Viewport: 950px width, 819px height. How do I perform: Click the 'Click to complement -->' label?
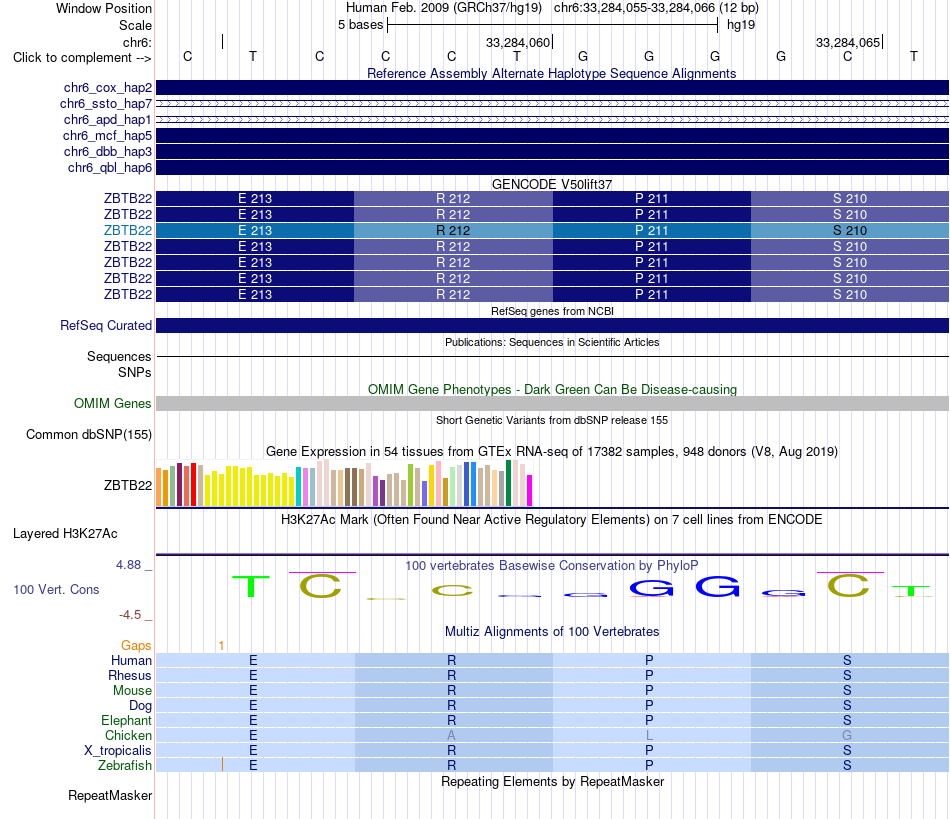(x=82, y=58)
